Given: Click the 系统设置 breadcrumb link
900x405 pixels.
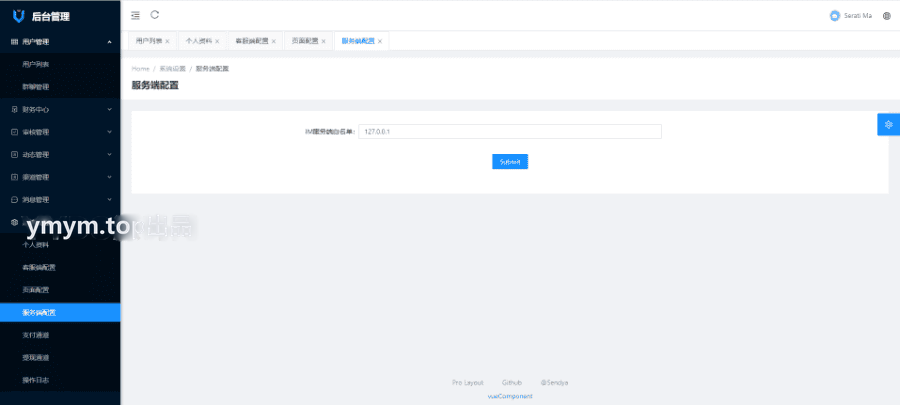Looking at the screenshot, I should click(172, 69).
